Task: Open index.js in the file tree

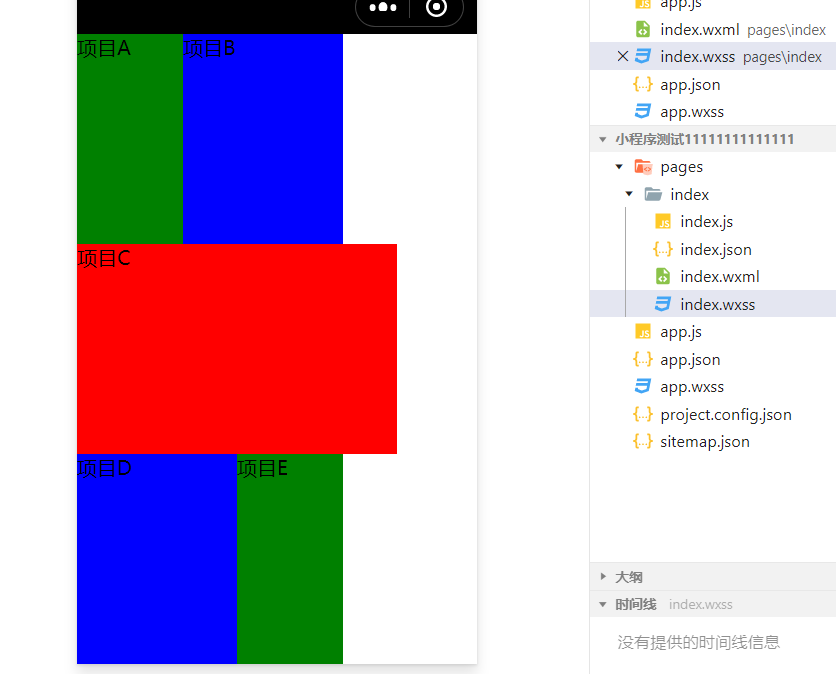Action: [713, 222]
